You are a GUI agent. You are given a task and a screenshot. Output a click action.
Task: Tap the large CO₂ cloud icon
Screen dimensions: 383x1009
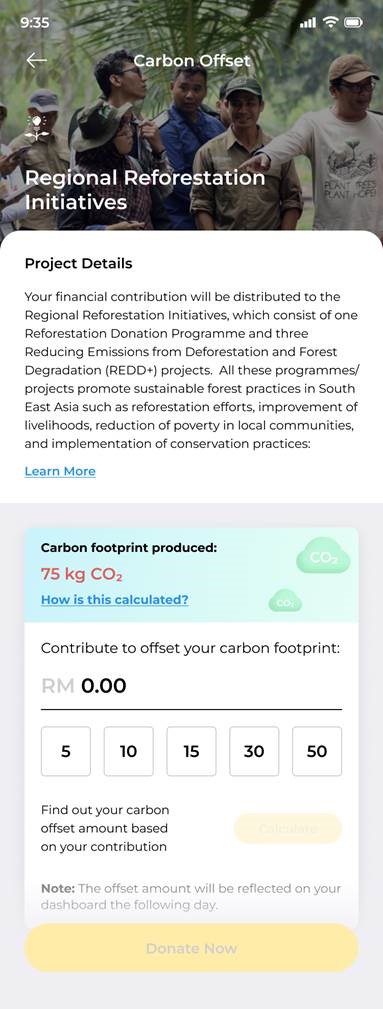323,558
